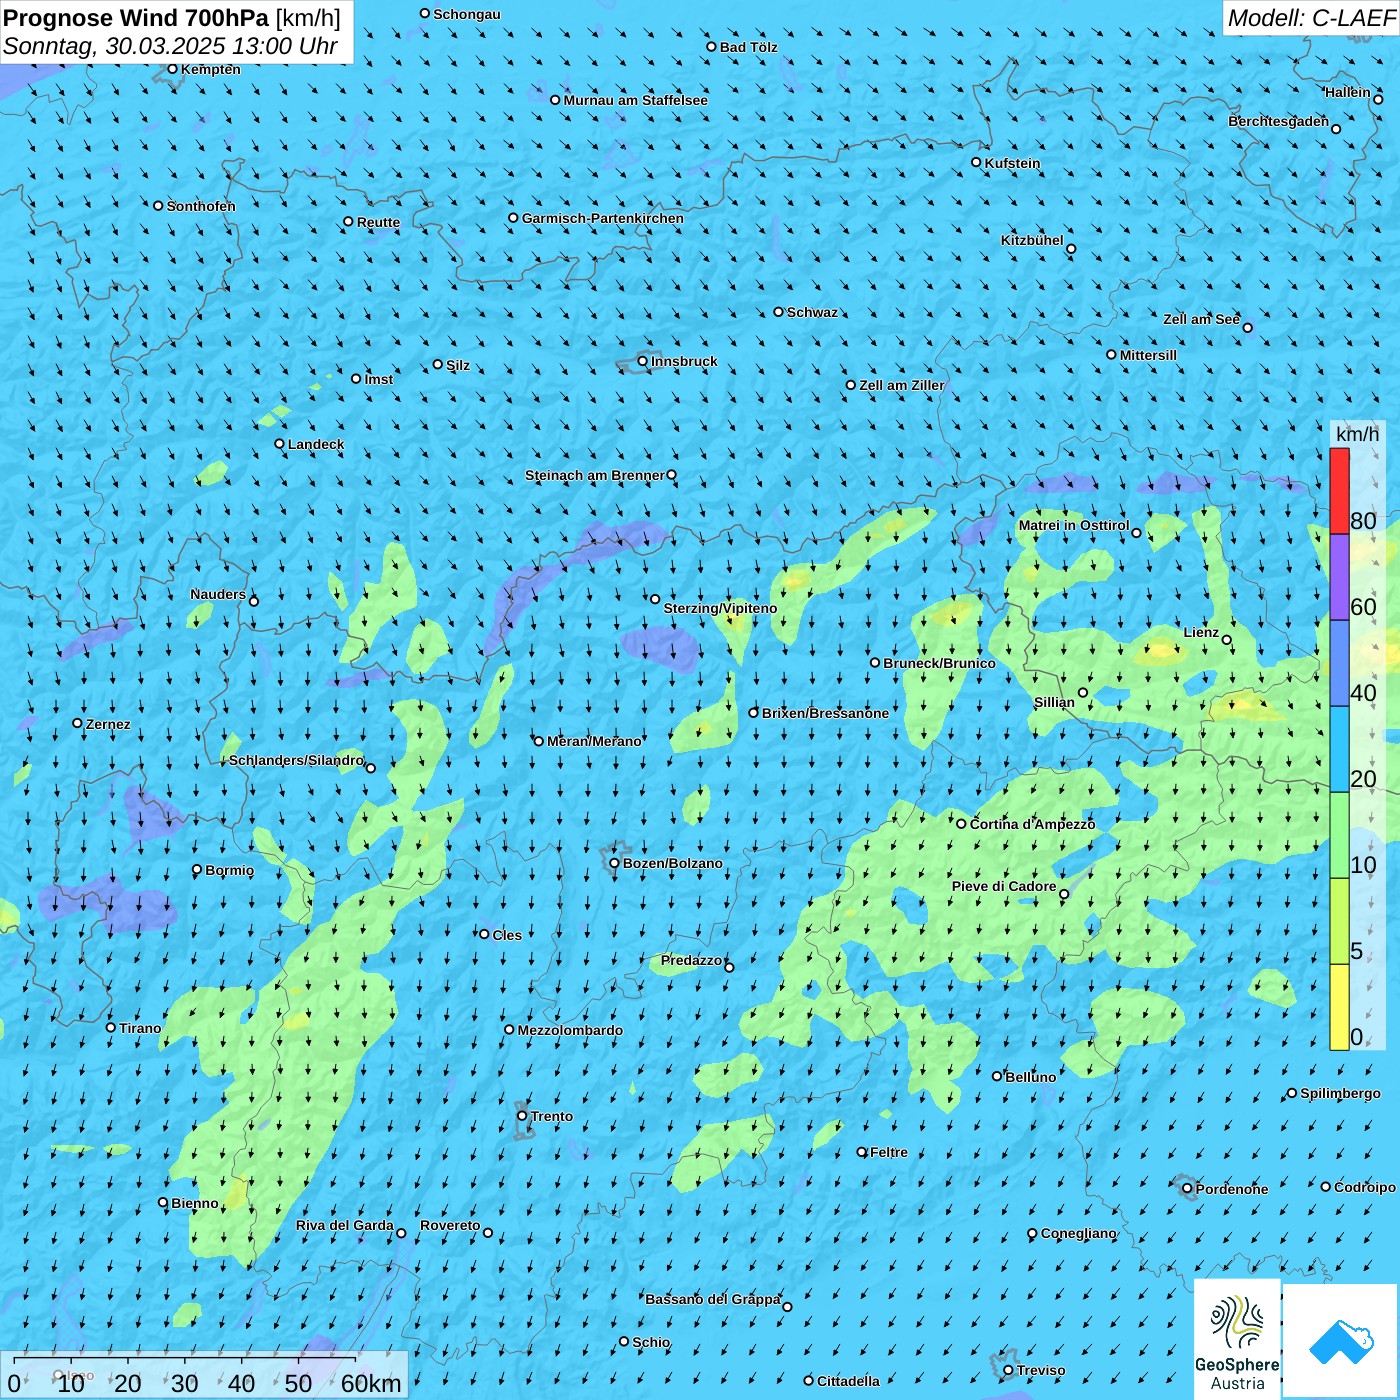This screenshot has width=1400, height=1400.
Task: Click the 'Zell am Ziller' label
Action: point(902,385)
